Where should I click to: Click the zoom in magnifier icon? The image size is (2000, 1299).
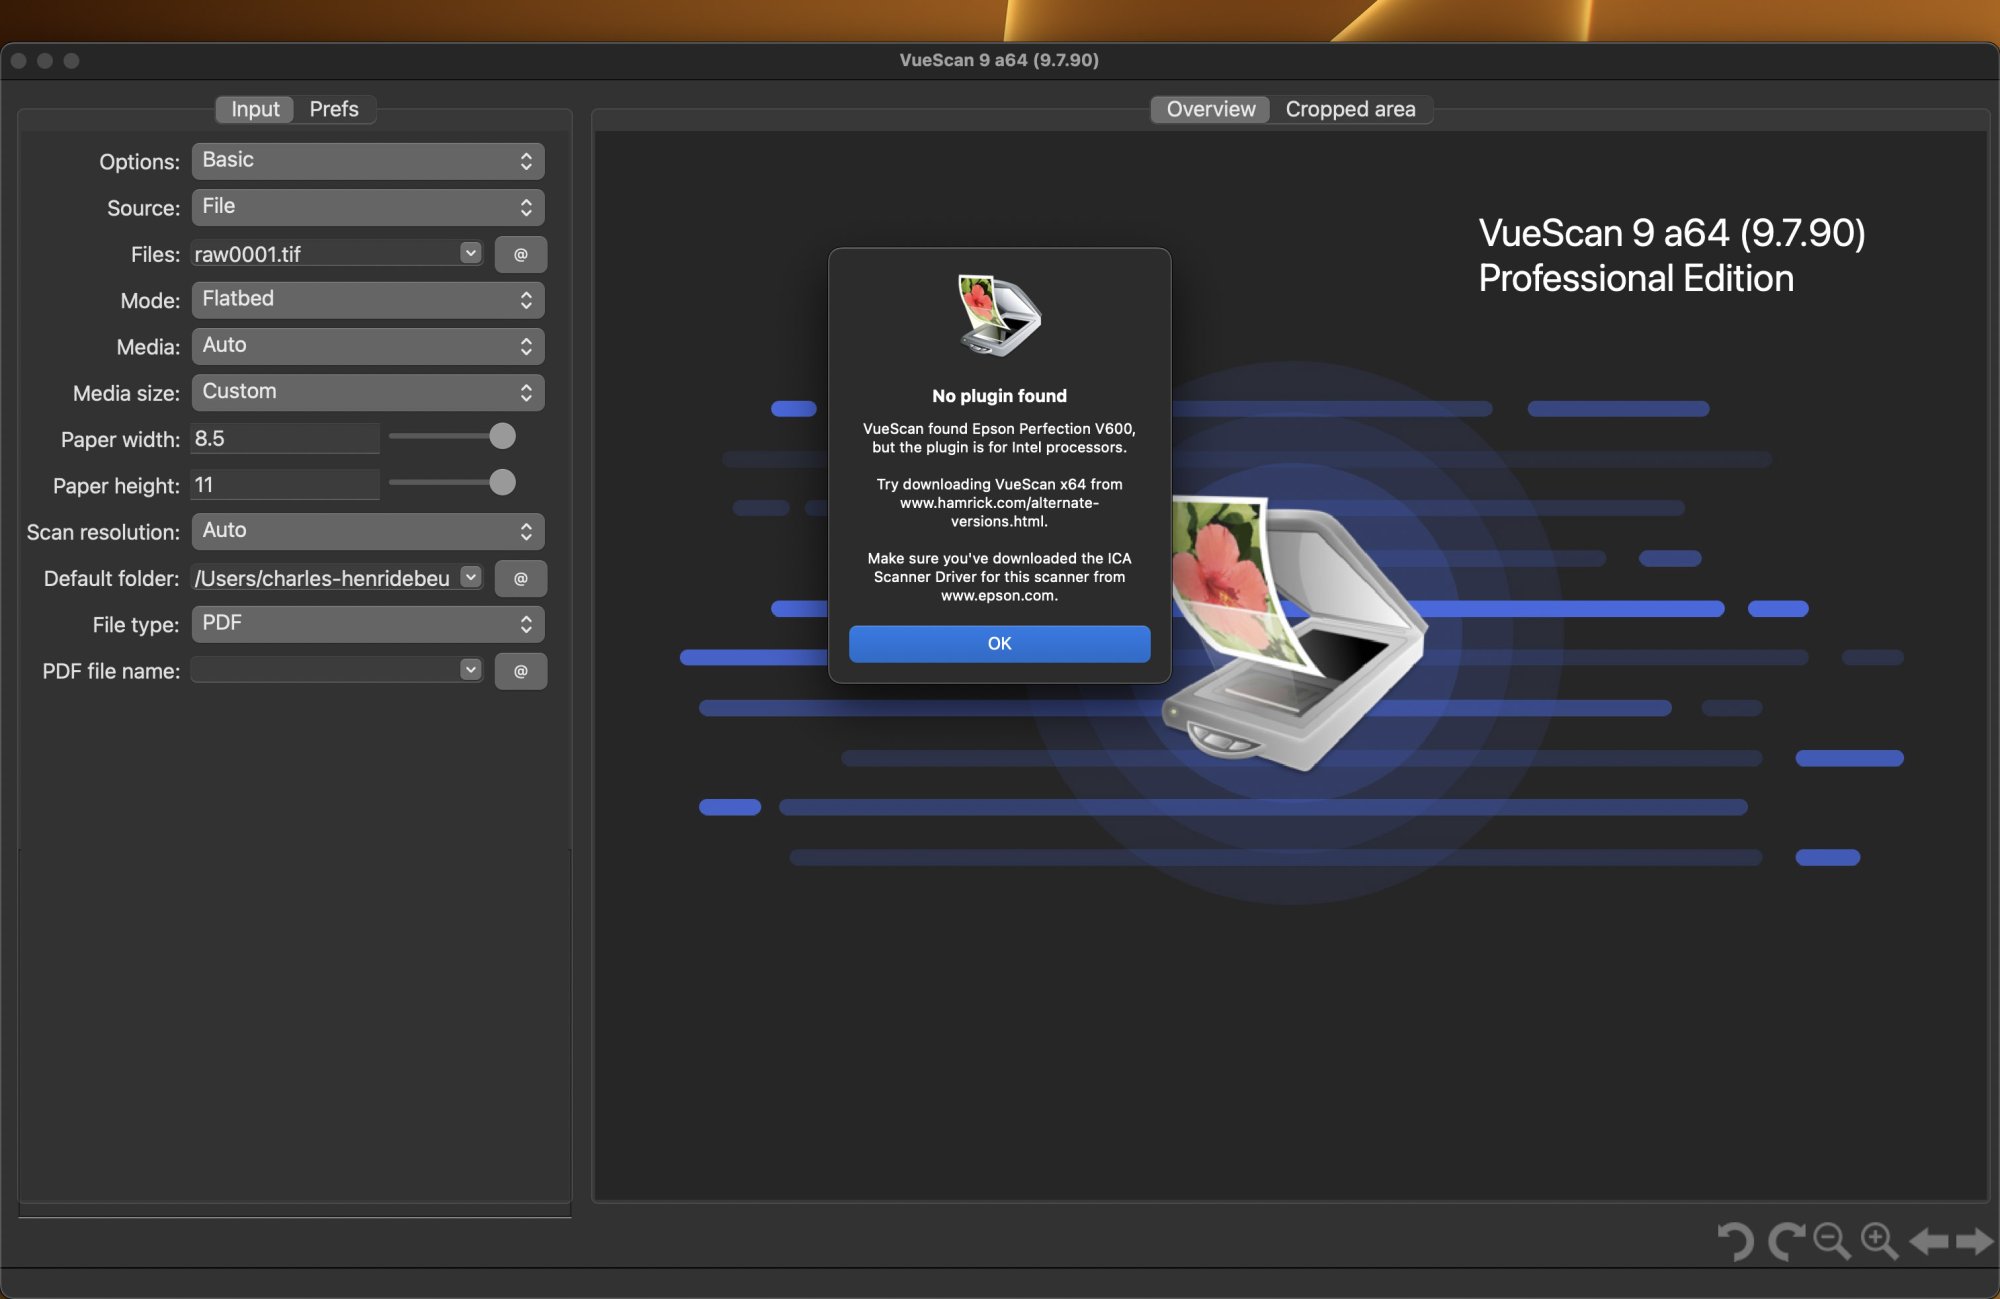(1879, 1241)
